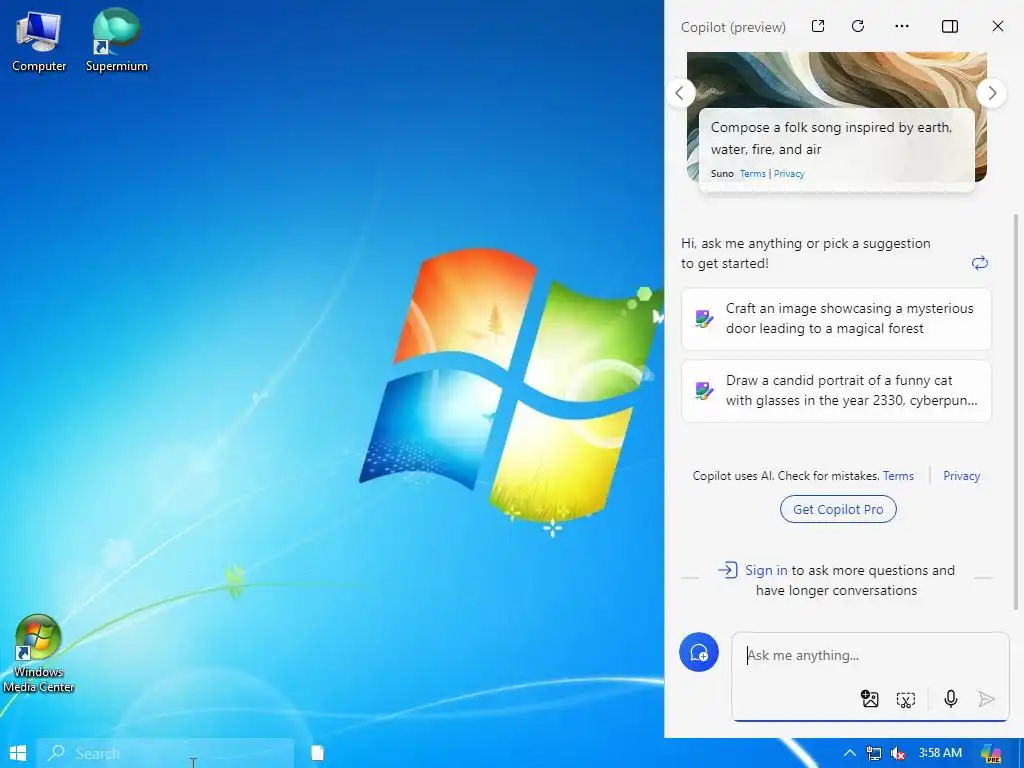The height and width of the screenshot is (768, 1024).
Task: Click the Sign in link
Action: click(x=766, y=570)
